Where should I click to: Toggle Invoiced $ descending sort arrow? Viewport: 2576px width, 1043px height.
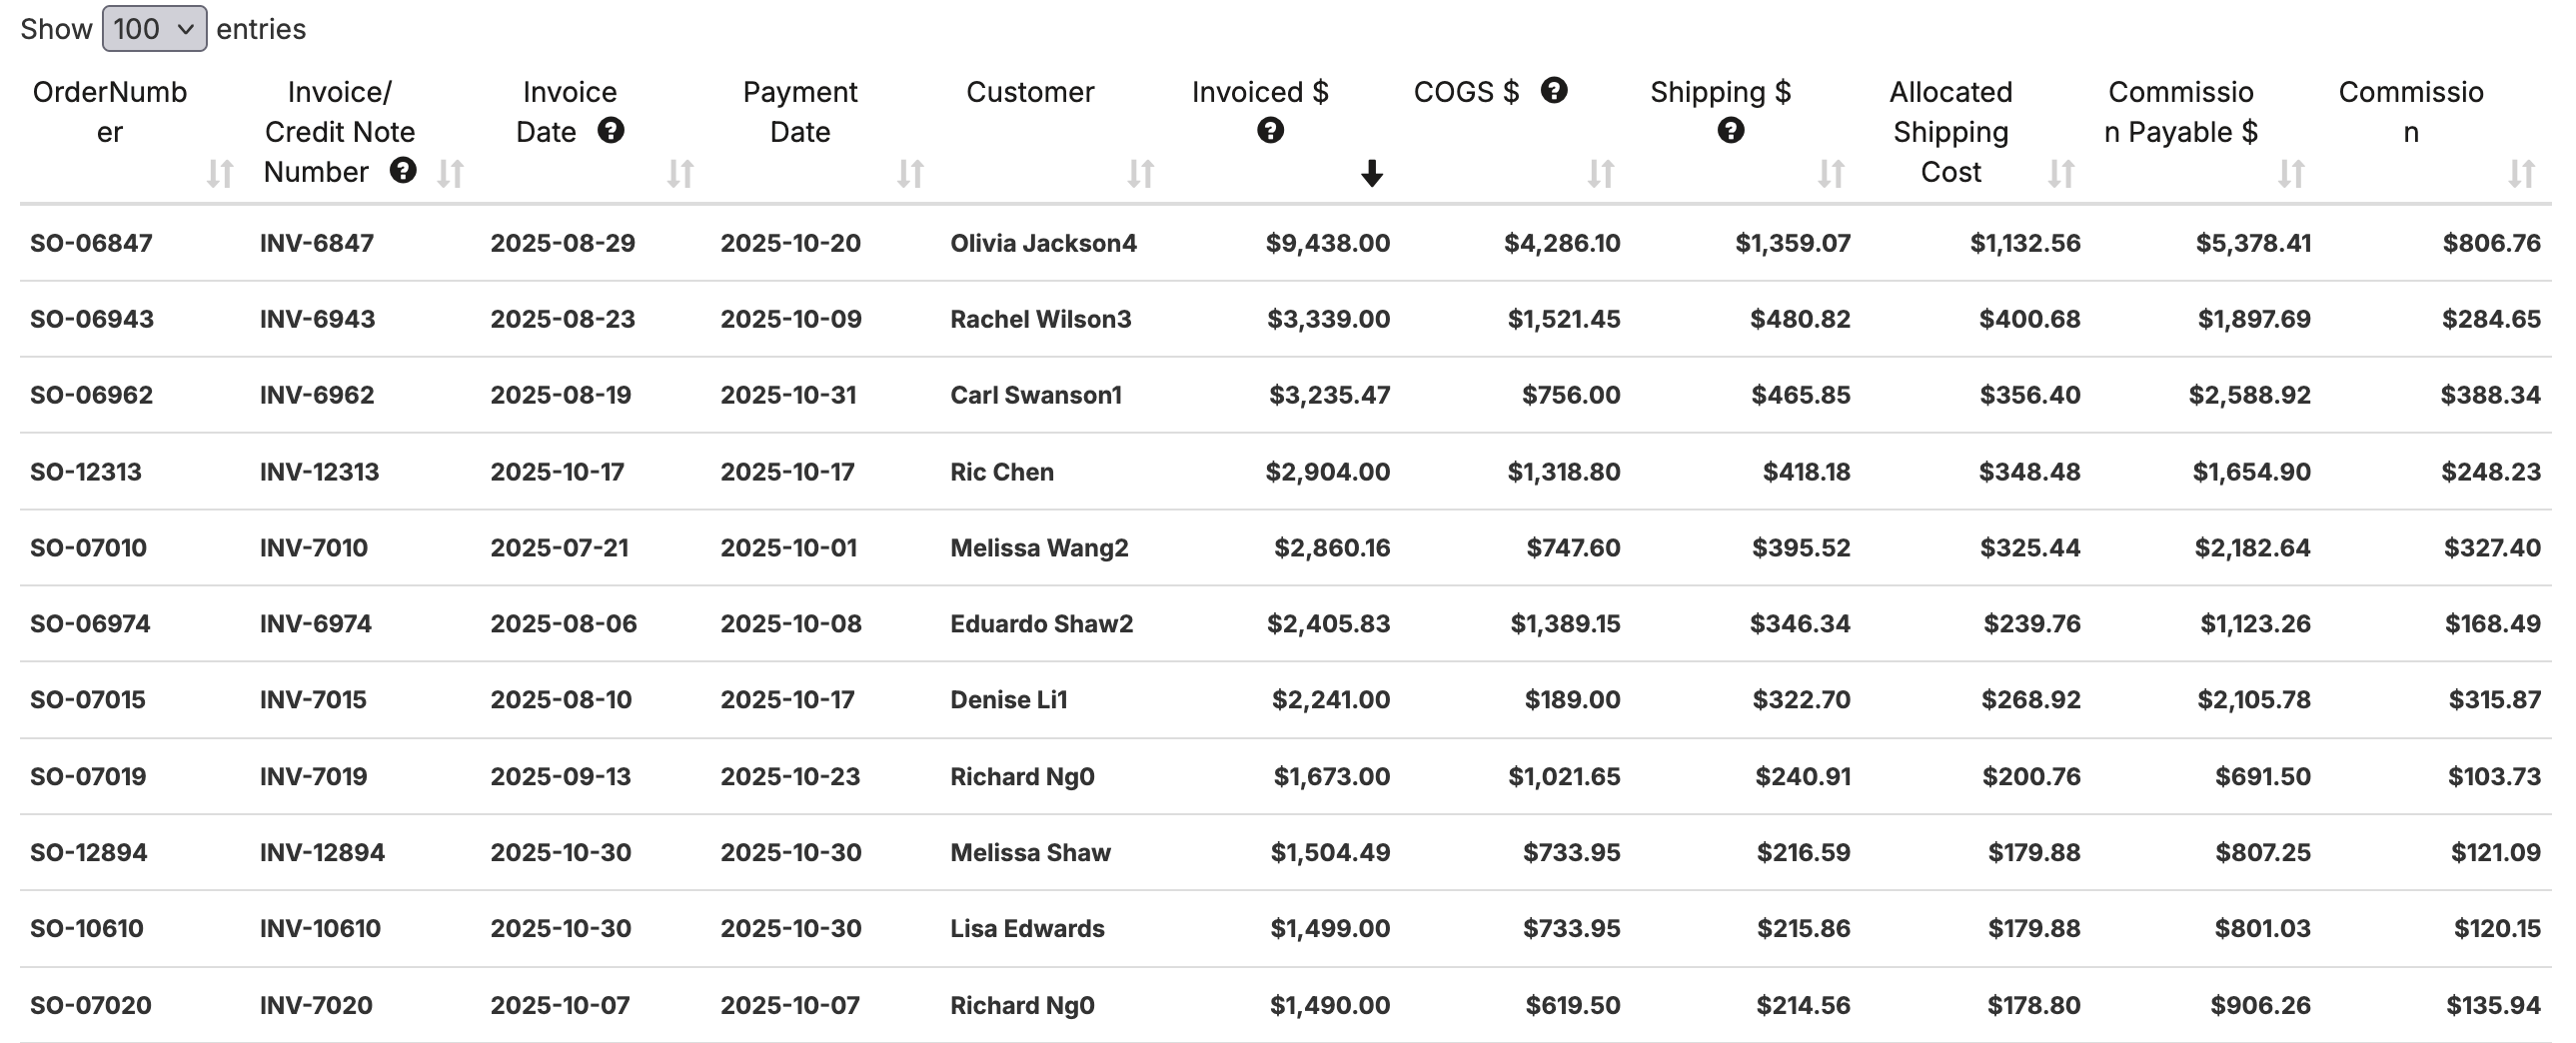coord(1372,174)
